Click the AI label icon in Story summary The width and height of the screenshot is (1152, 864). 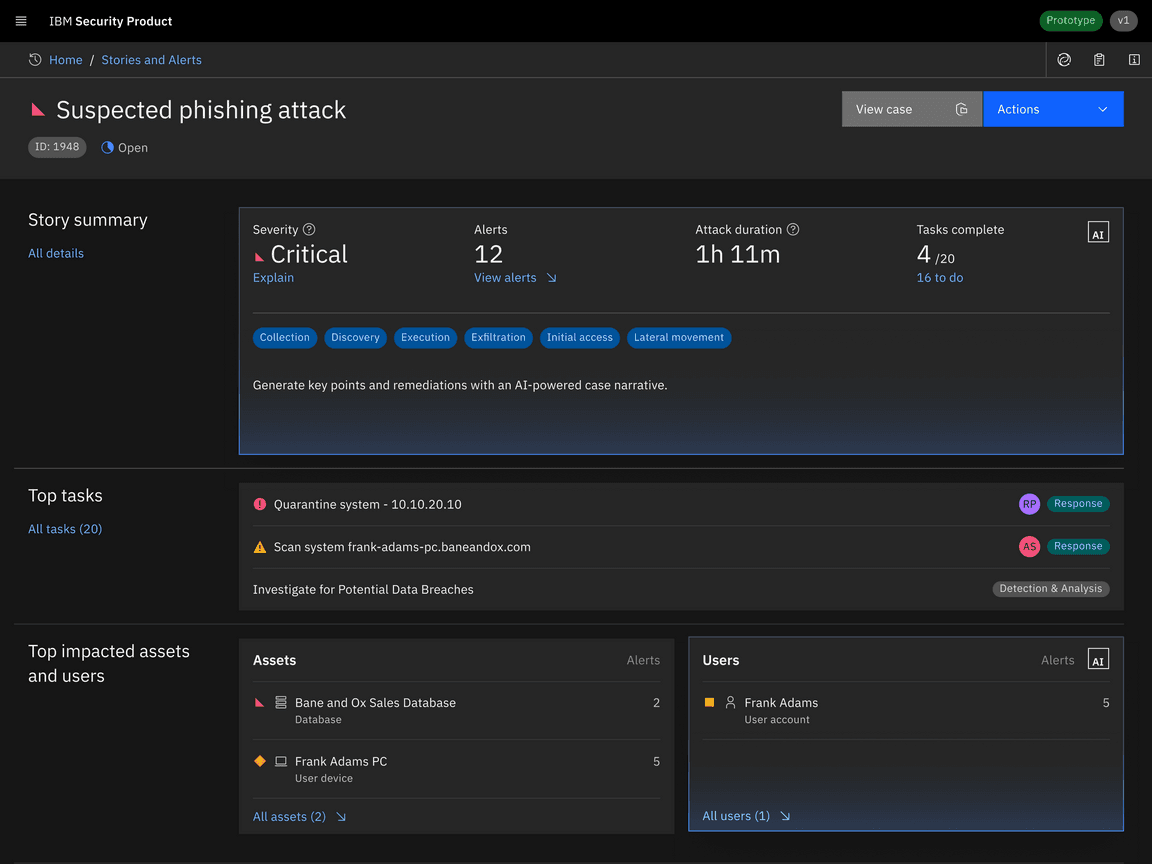point(1098,233)
